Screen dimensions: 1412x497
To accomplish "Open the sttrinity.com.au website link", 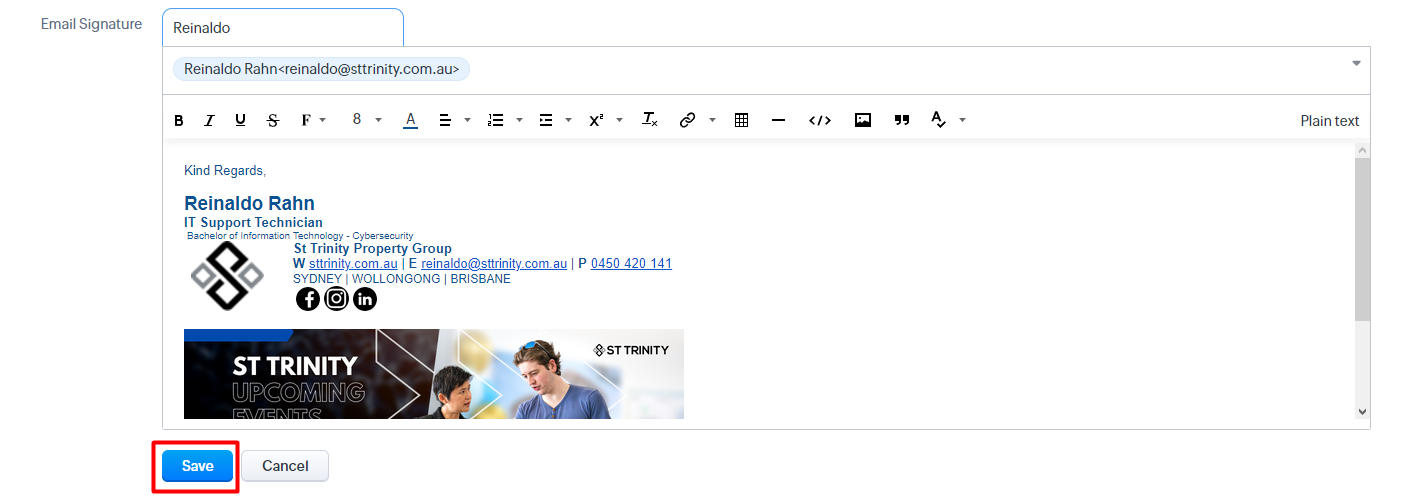I will pyautogui.click(x=353, y=264).
